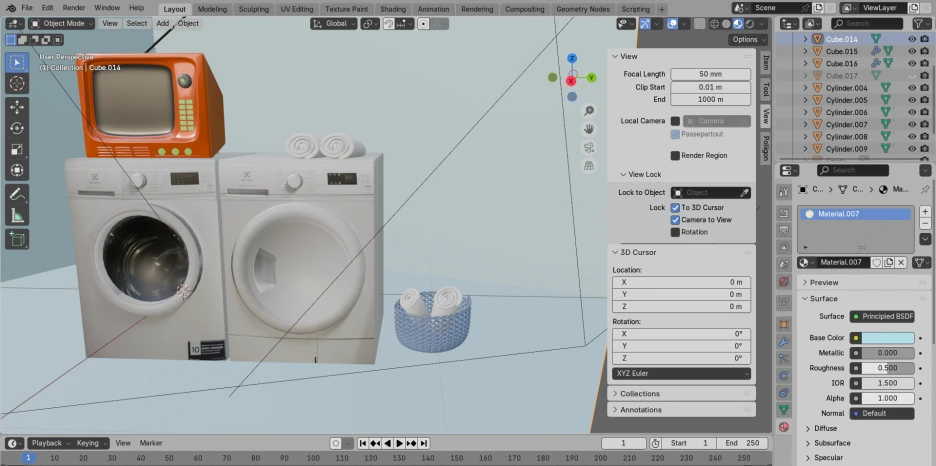Click the Focal Length field

coord(710,74)
